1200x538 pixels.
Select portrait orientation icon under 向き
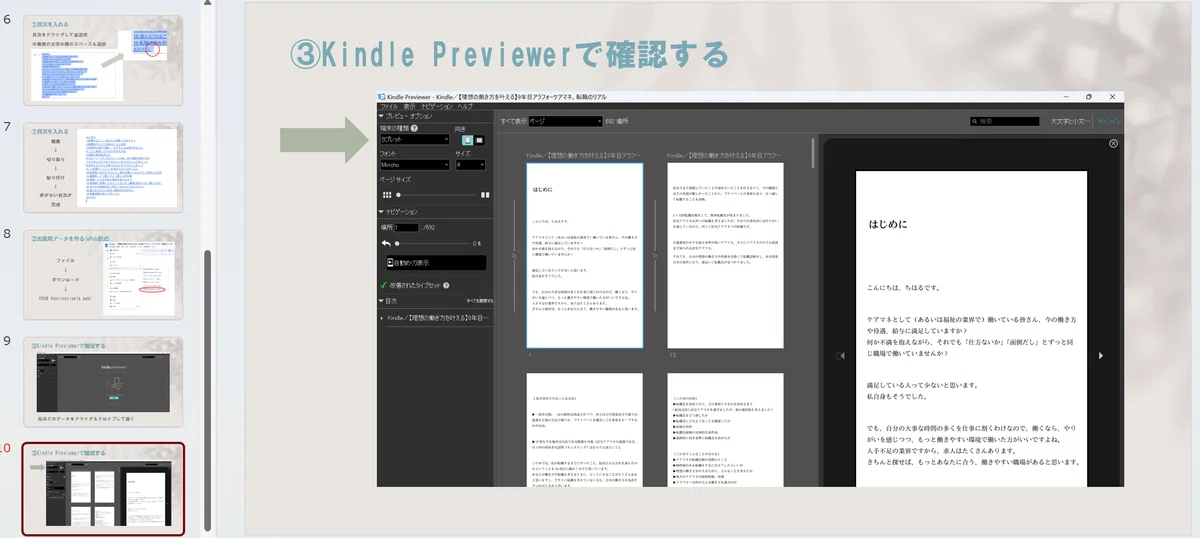coord(467,140)
